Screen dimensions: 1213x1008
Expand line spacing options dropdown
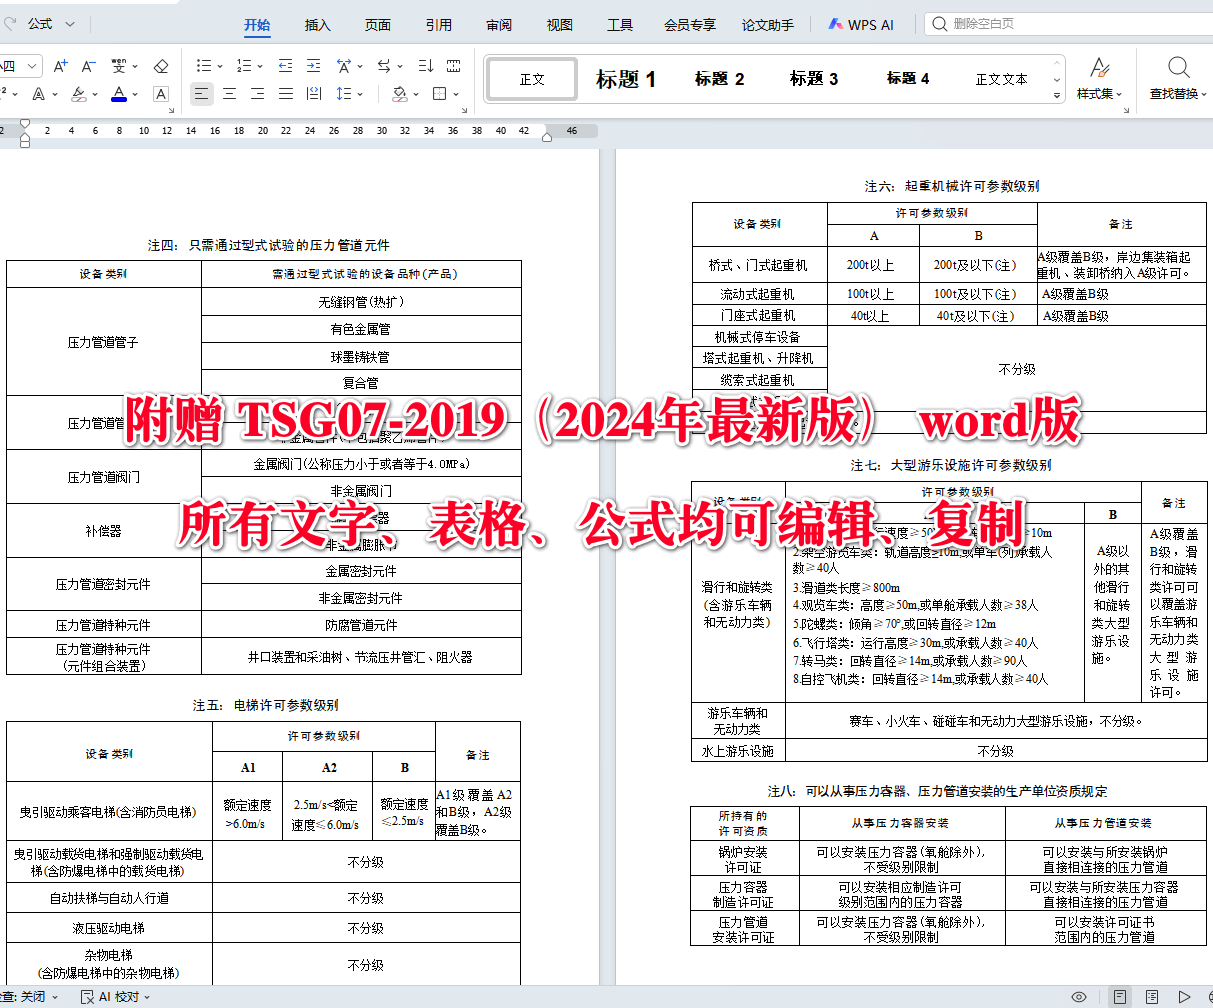(x=360, y=94)
